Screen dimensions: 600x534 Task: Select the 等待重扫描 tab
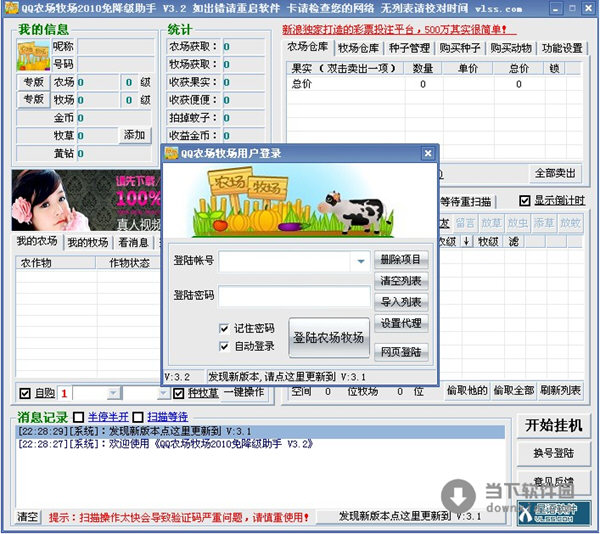coord(465,201)
